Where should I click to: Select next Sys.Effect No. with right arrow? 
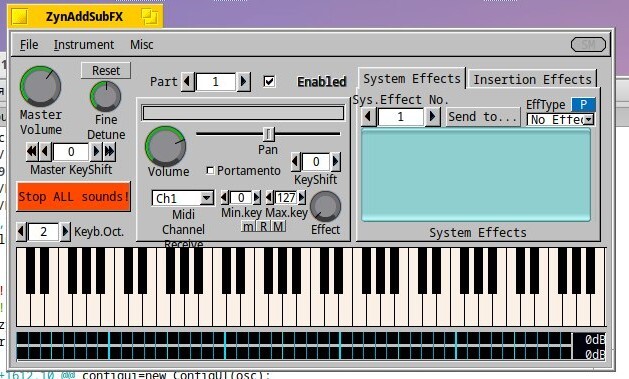[x=432, y=117]
